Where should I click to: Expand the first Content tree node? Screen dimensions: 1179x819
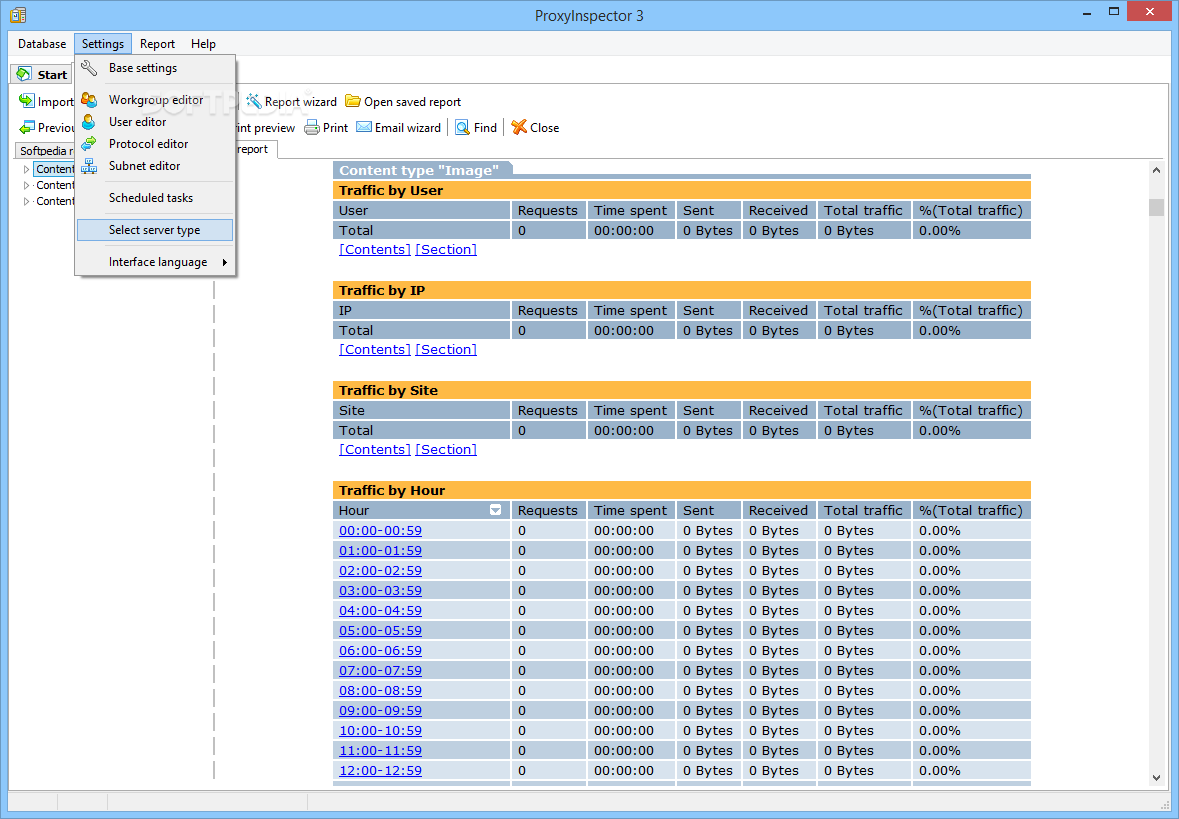coord(27,170)
